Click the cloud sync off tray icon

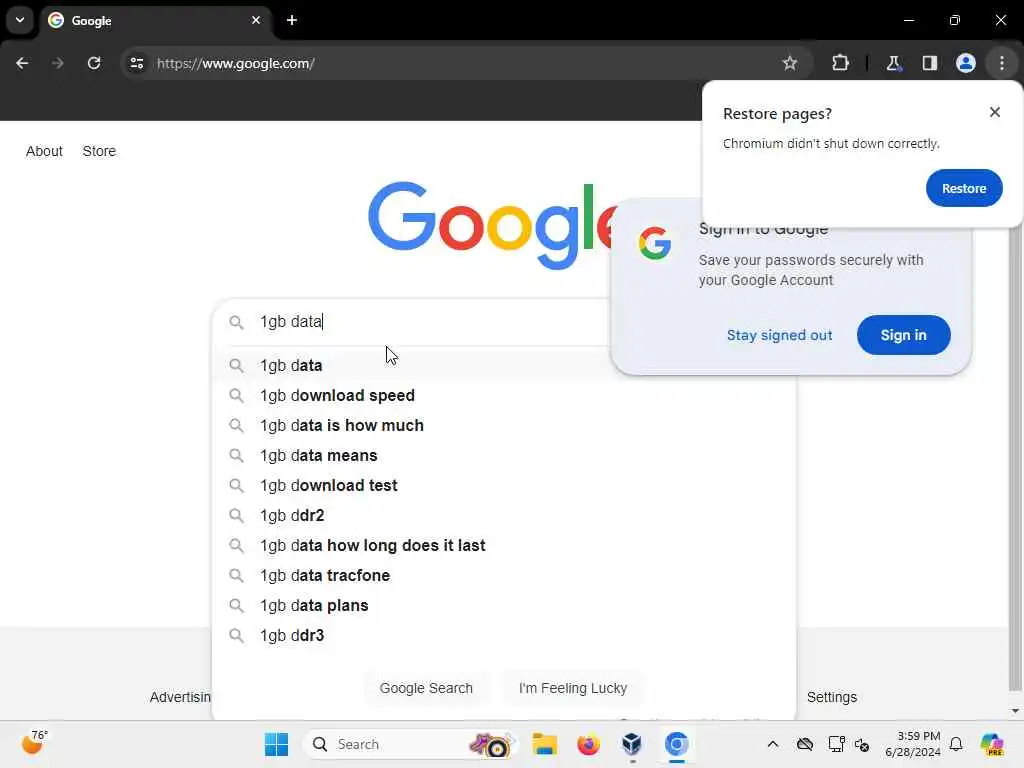(x=805, y=744)
